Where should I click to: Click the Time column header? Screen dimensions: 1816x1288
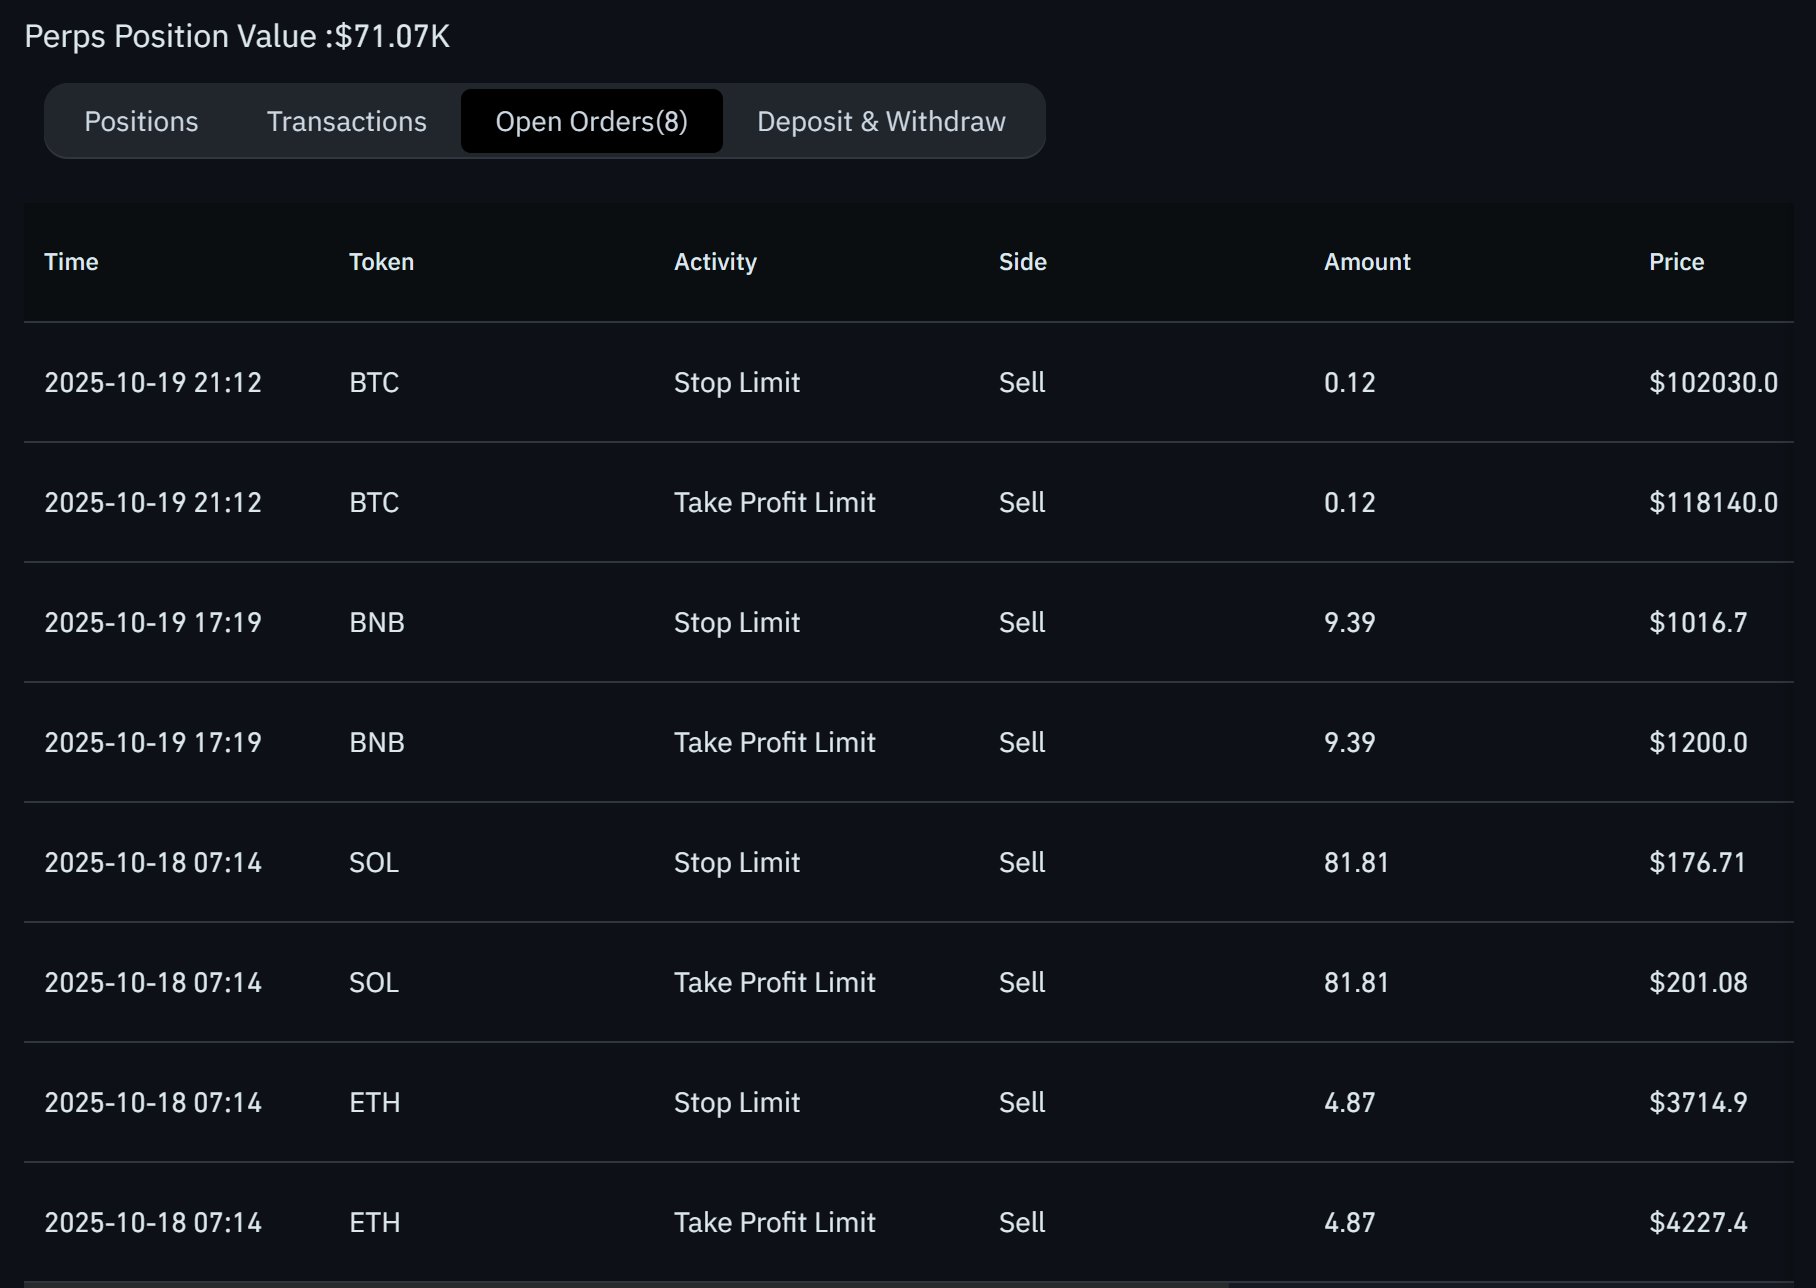[71, 262]
